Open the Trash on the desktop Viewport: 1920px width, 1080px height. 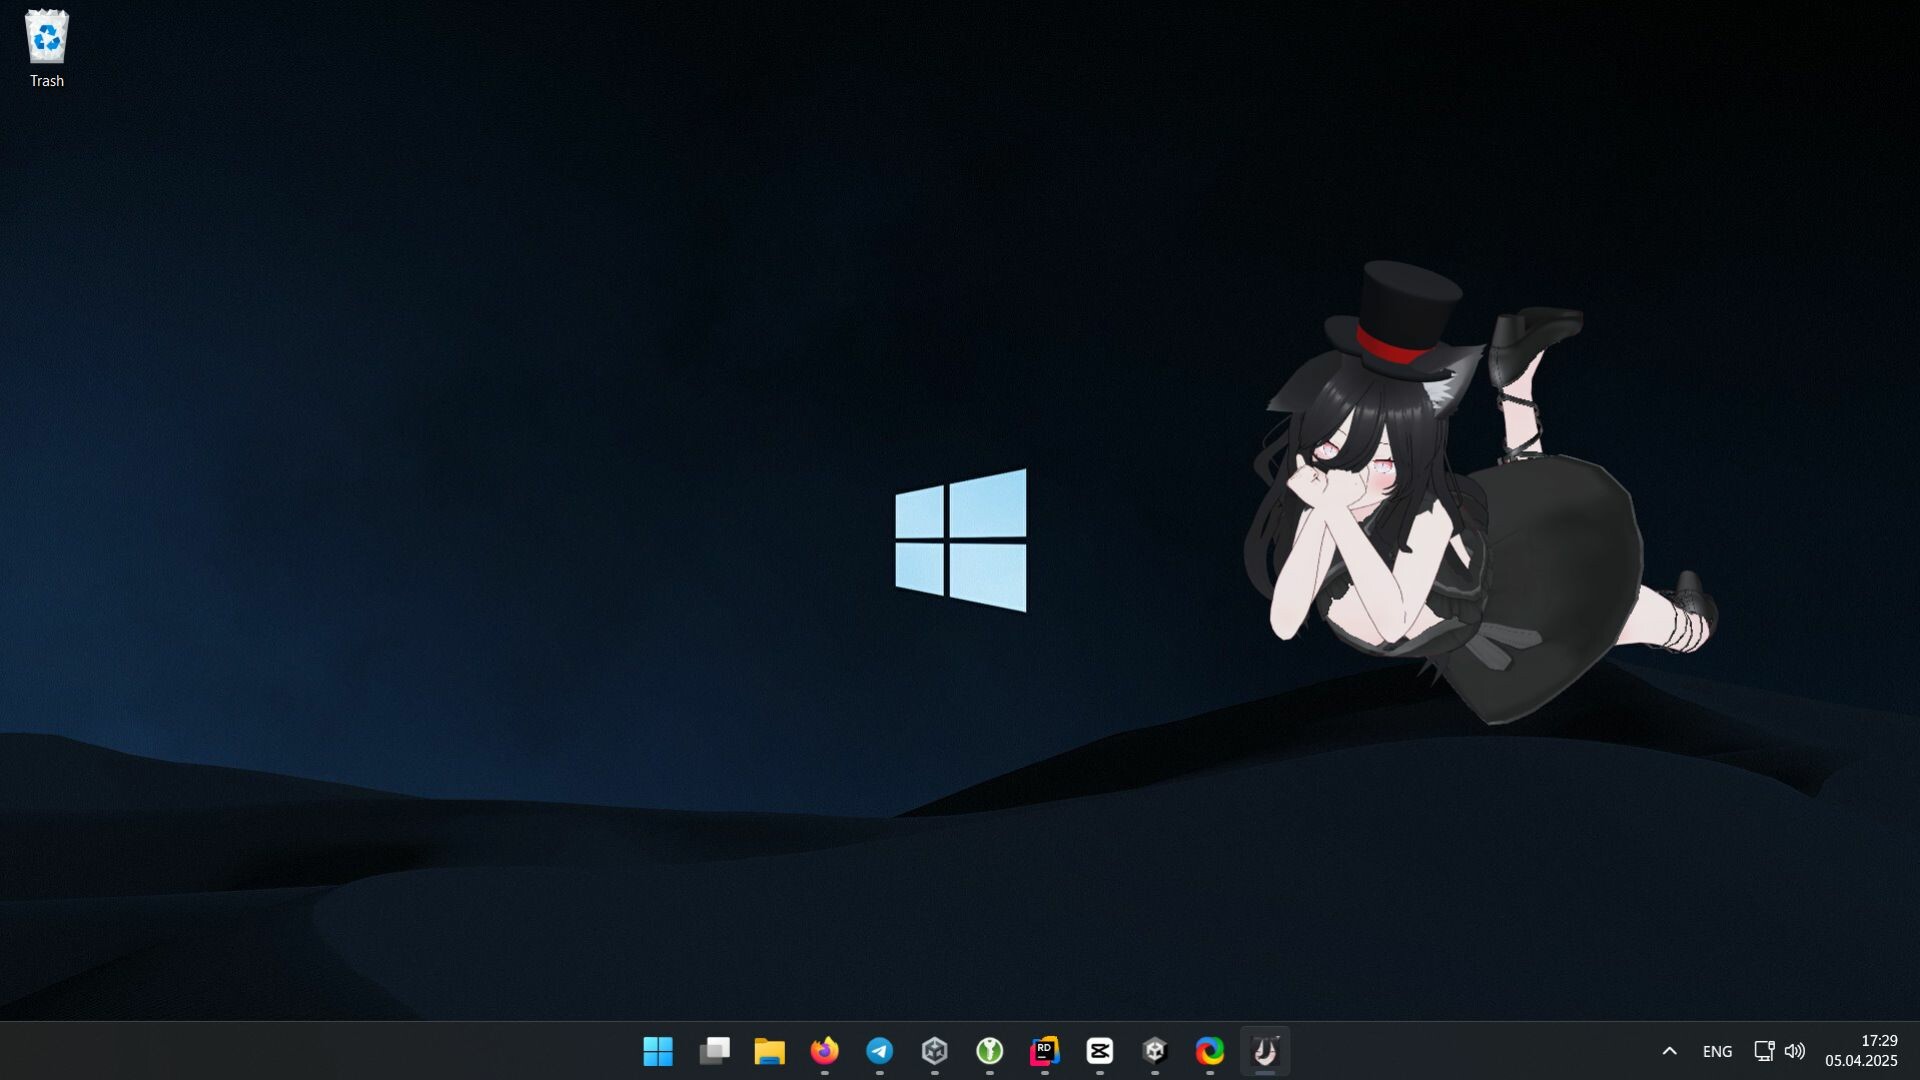[46, 38]
